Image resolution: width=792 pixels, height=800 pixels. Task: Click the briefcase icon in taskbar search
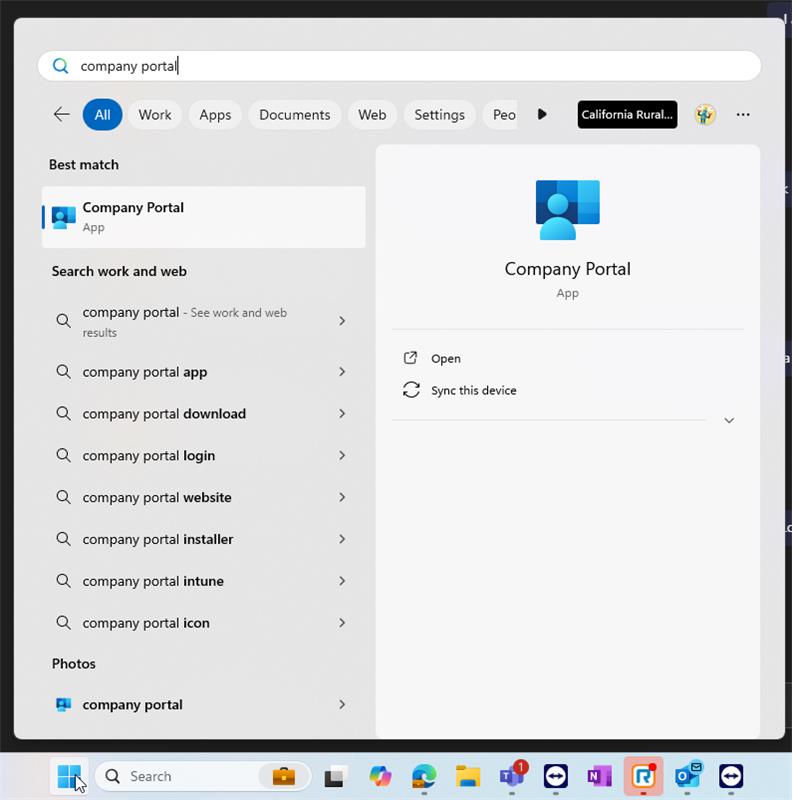[x=284, y=776]
